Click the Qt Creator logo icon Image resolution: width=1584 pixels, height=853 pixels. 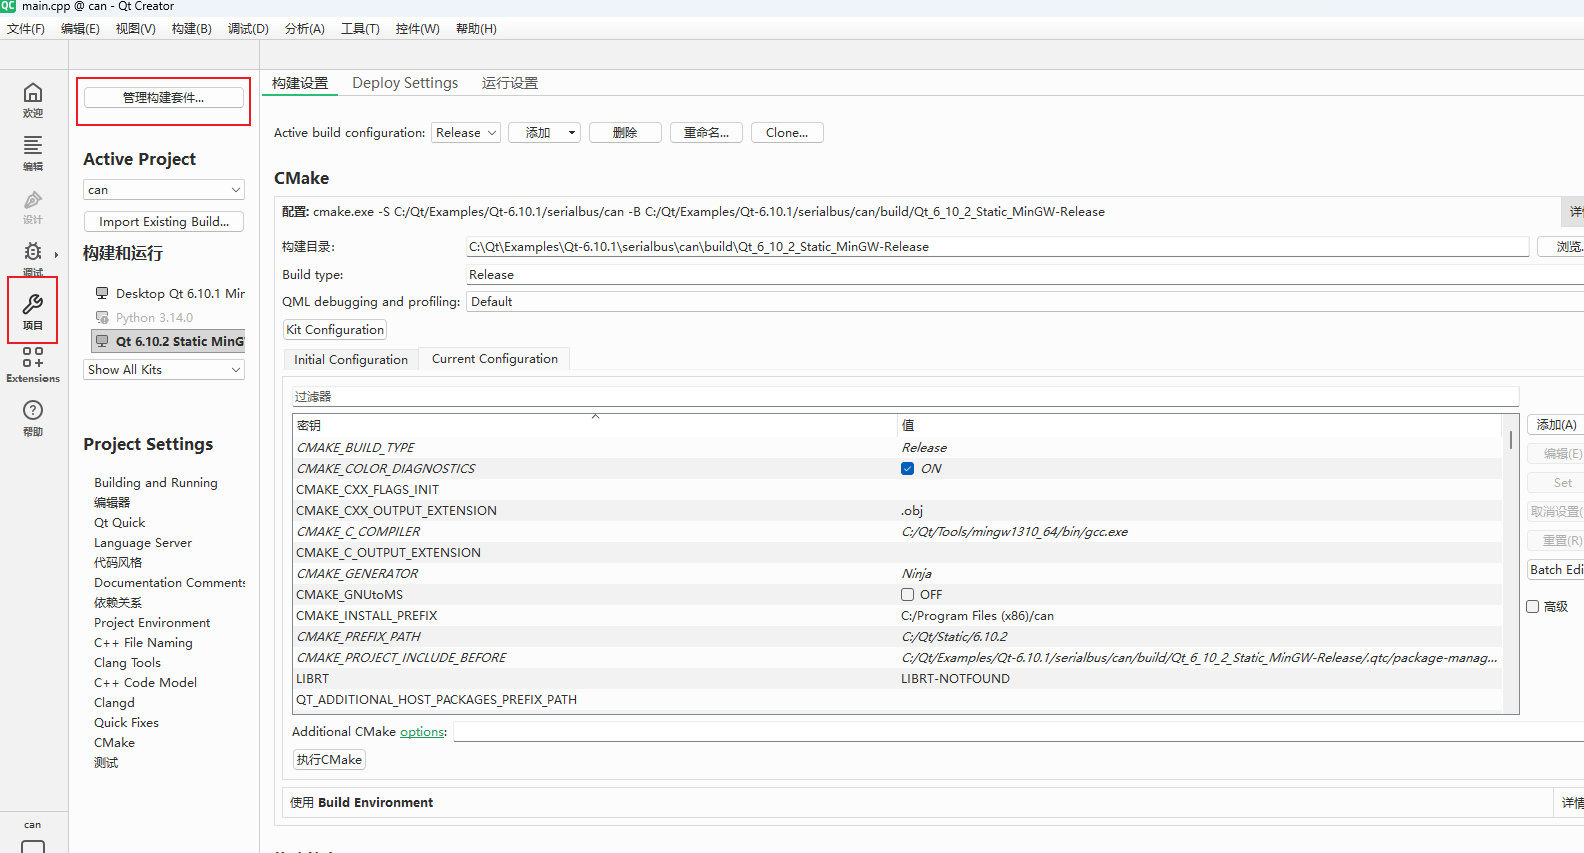click(8, 6)
